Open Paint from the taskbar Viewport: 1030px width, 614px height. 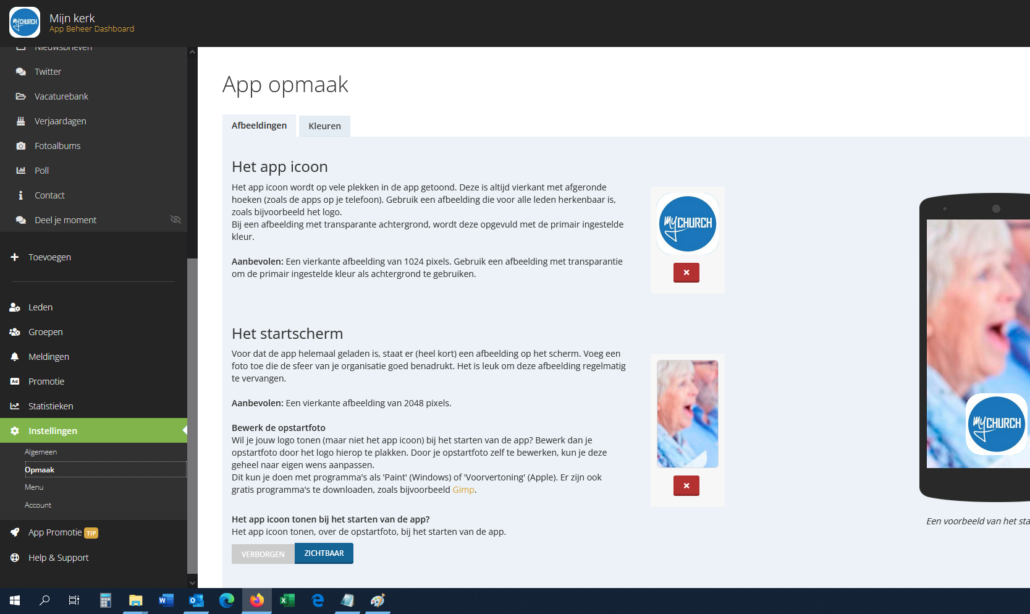coord(378,600)
